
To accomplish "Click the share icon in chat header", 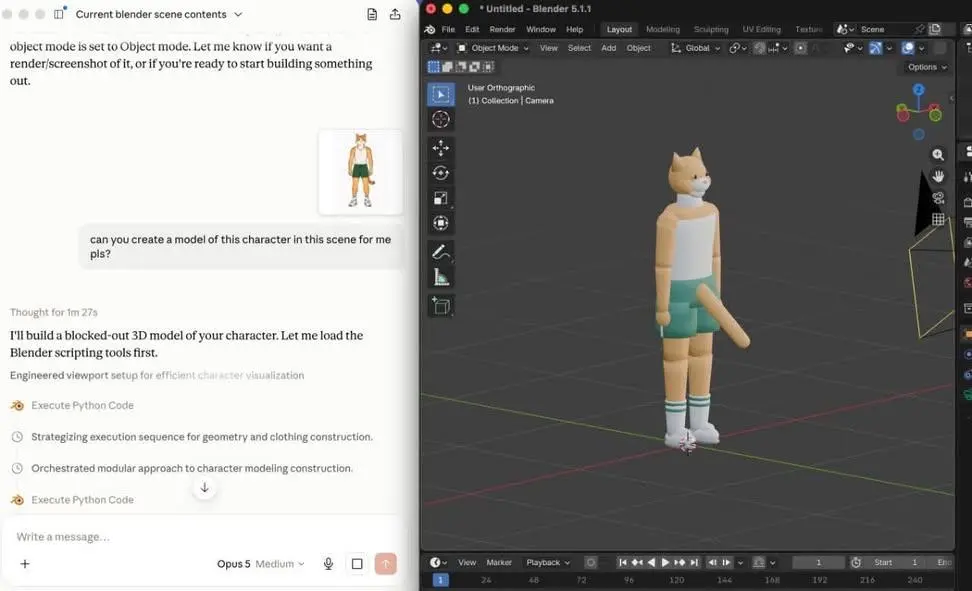I will (x=395, y=14).
